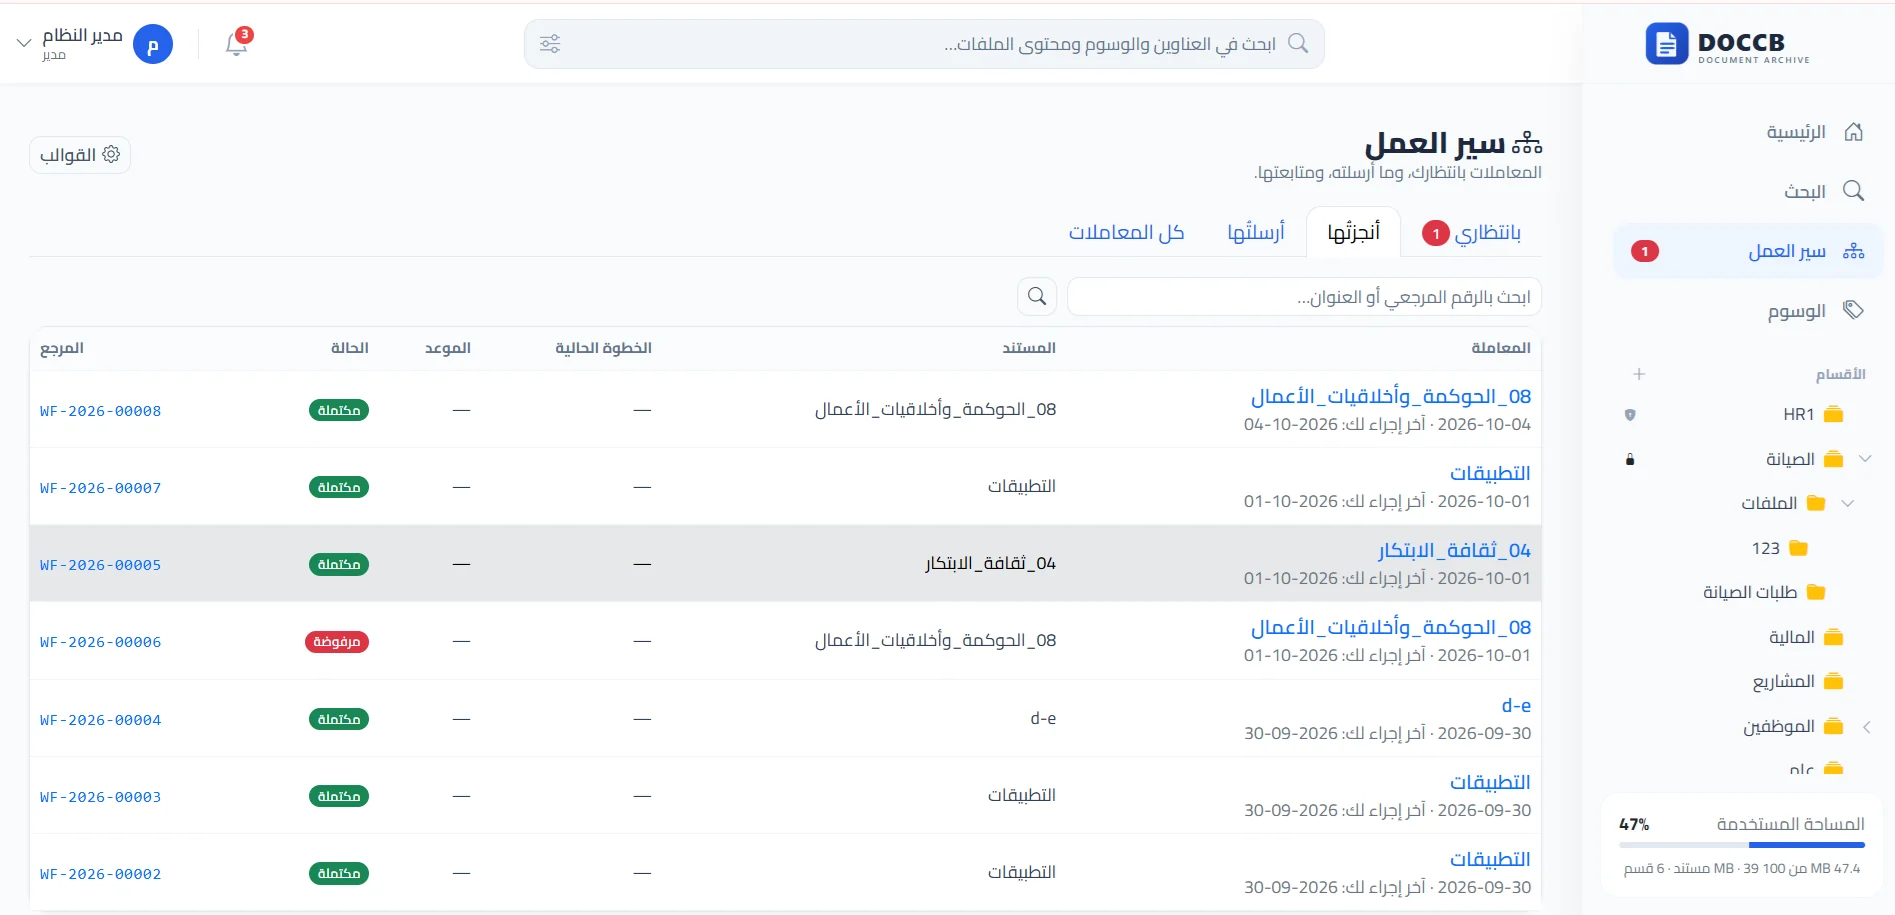Click the lock icon next to الصيانة
This screenshot has height=915, width=1895.
click(1630, 459)
